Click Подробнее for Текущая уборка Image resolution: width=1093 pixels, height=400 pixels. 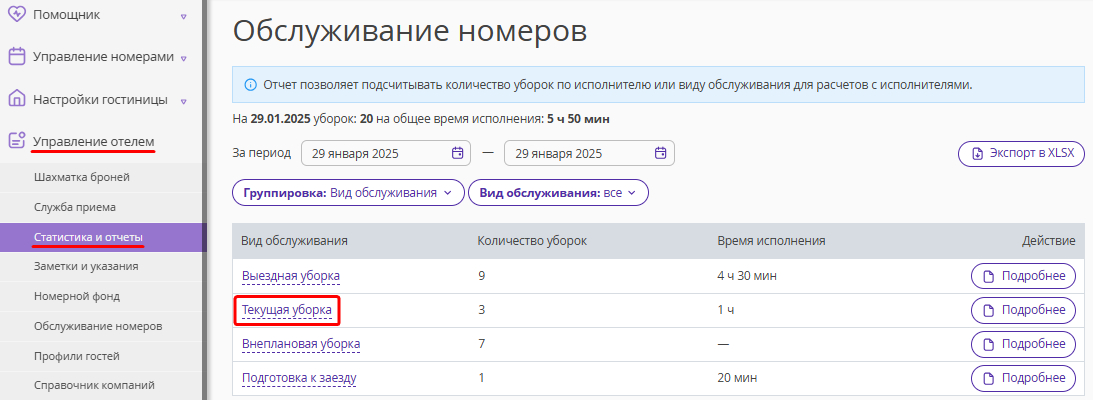(1023, 310)
